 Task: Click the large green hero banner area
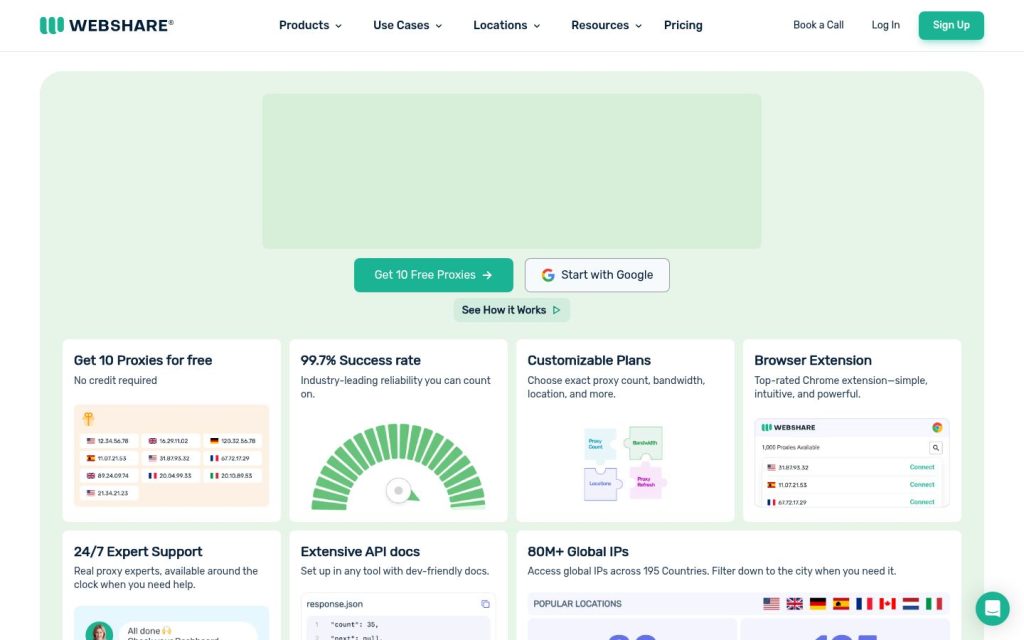click(x=512, y=171)
